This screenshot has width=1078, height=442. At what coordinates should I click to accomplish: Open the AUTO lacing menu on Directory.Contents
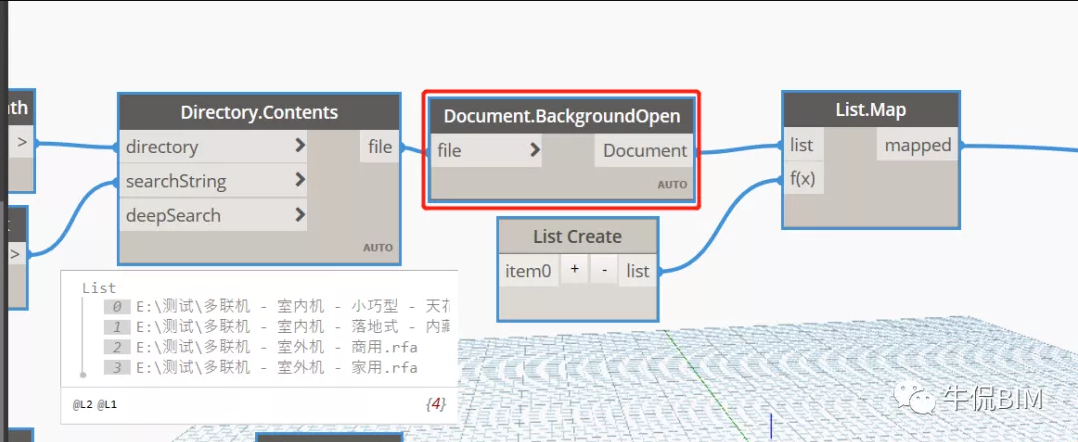(x=378, y=247)
